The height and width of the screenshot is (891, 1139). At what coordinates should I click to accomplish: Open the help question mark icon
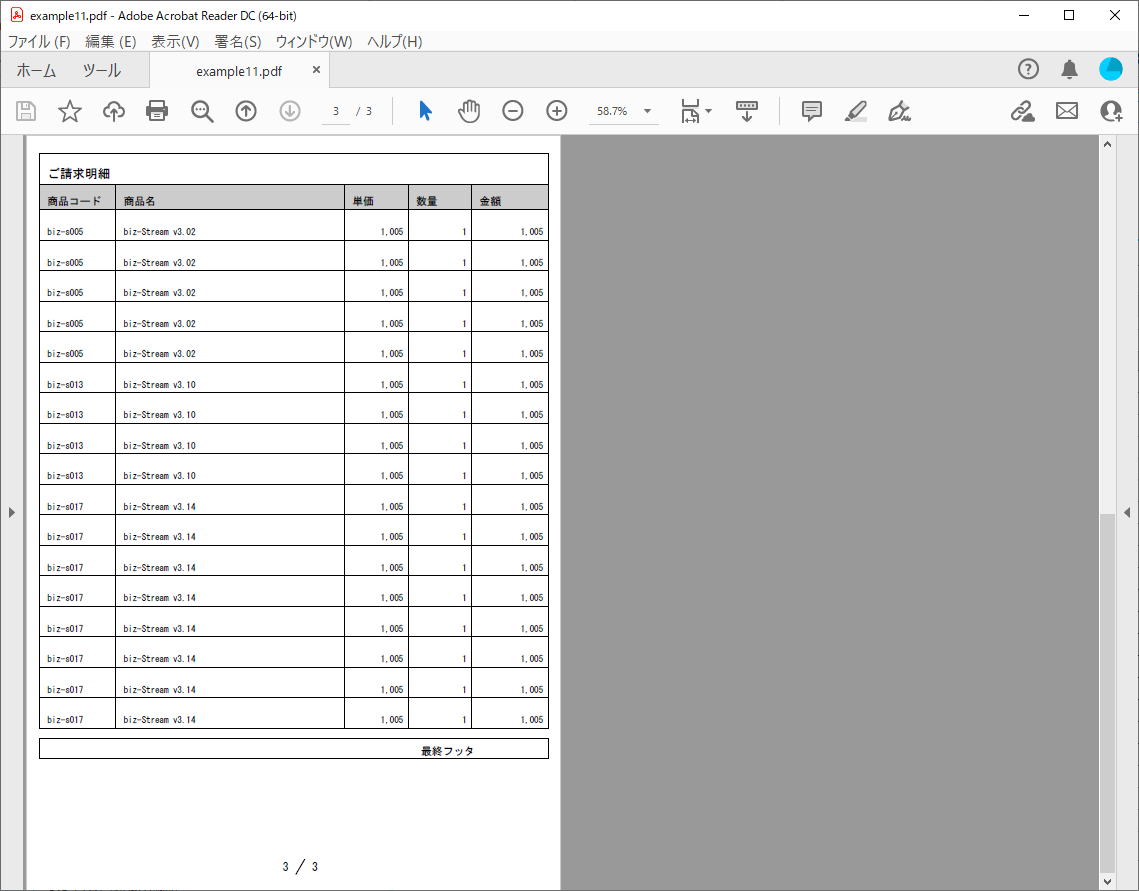click(x=1029, y=70)
